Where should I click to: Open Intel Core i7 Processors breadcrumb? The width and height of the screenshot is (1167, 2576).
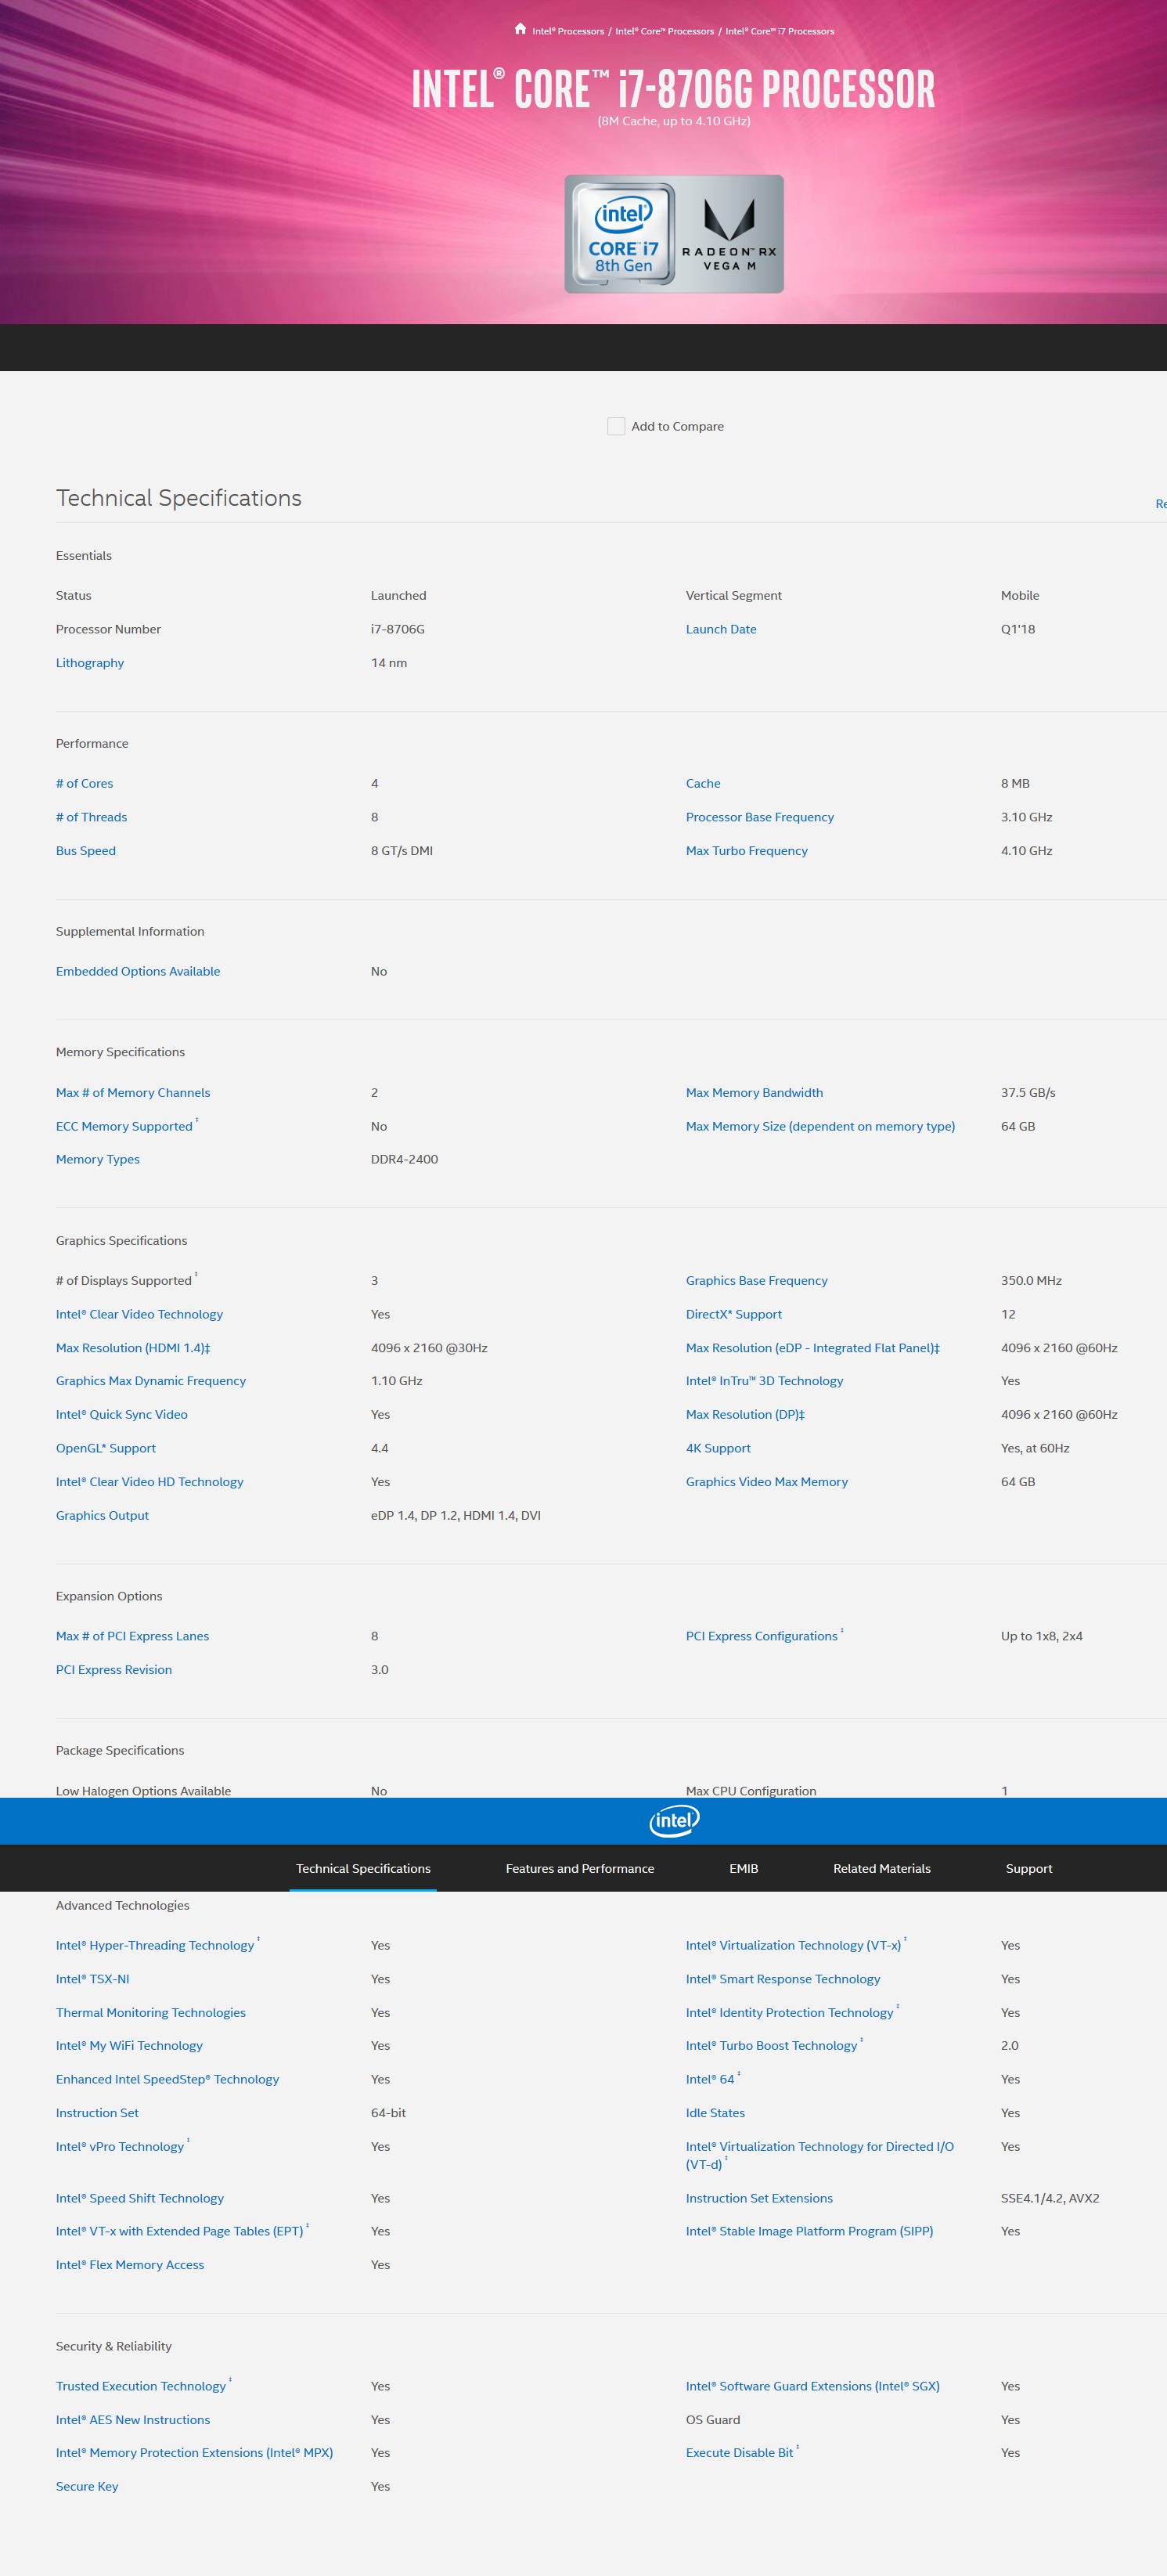[780, 31]
